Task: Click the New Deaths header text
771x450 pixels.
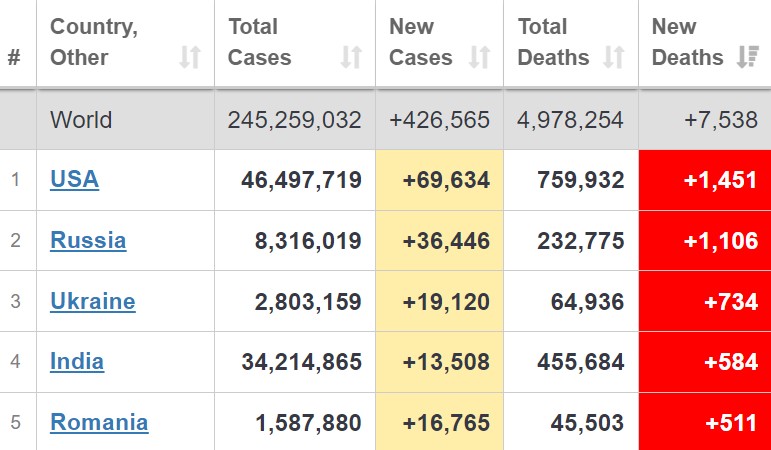Action: click(x=687, y=42)
